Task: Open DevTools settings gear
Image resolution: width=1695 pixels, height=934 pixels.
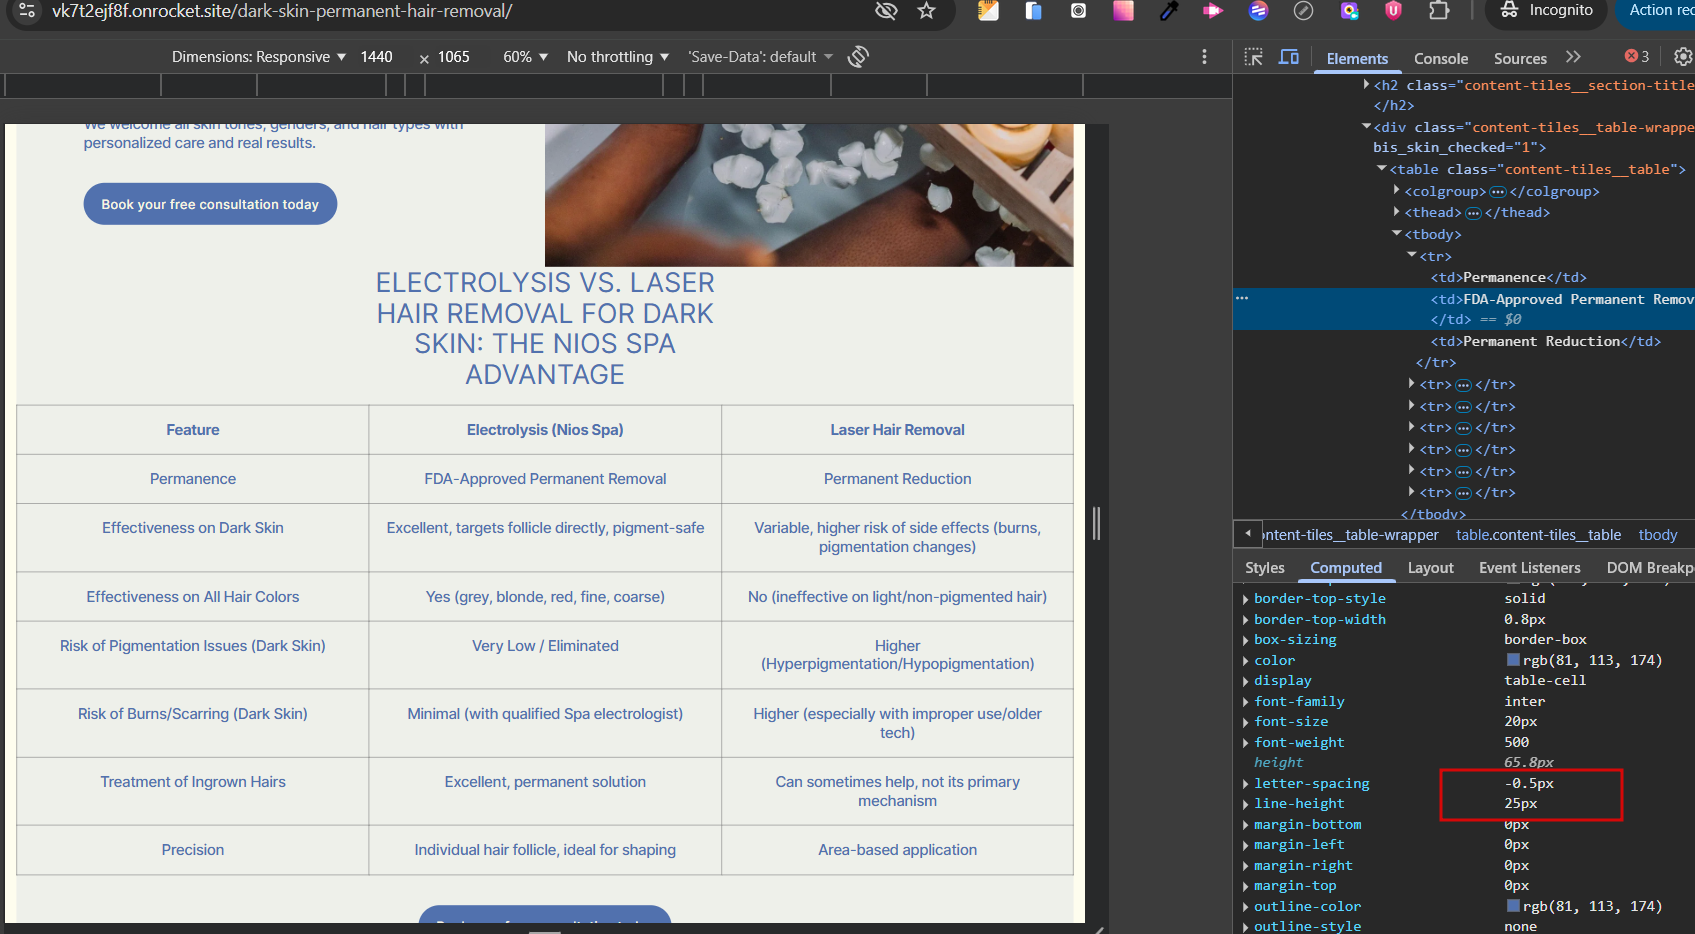Action: pyautogui.click(x=1683, y=57)
